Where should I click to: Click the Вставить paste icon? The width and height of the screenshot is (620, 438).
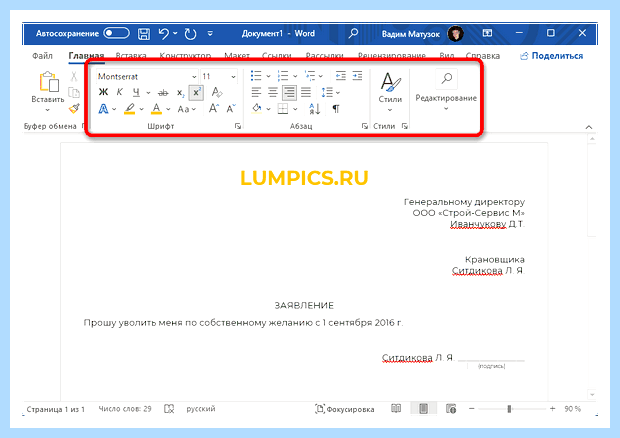(x=49, y=82)
